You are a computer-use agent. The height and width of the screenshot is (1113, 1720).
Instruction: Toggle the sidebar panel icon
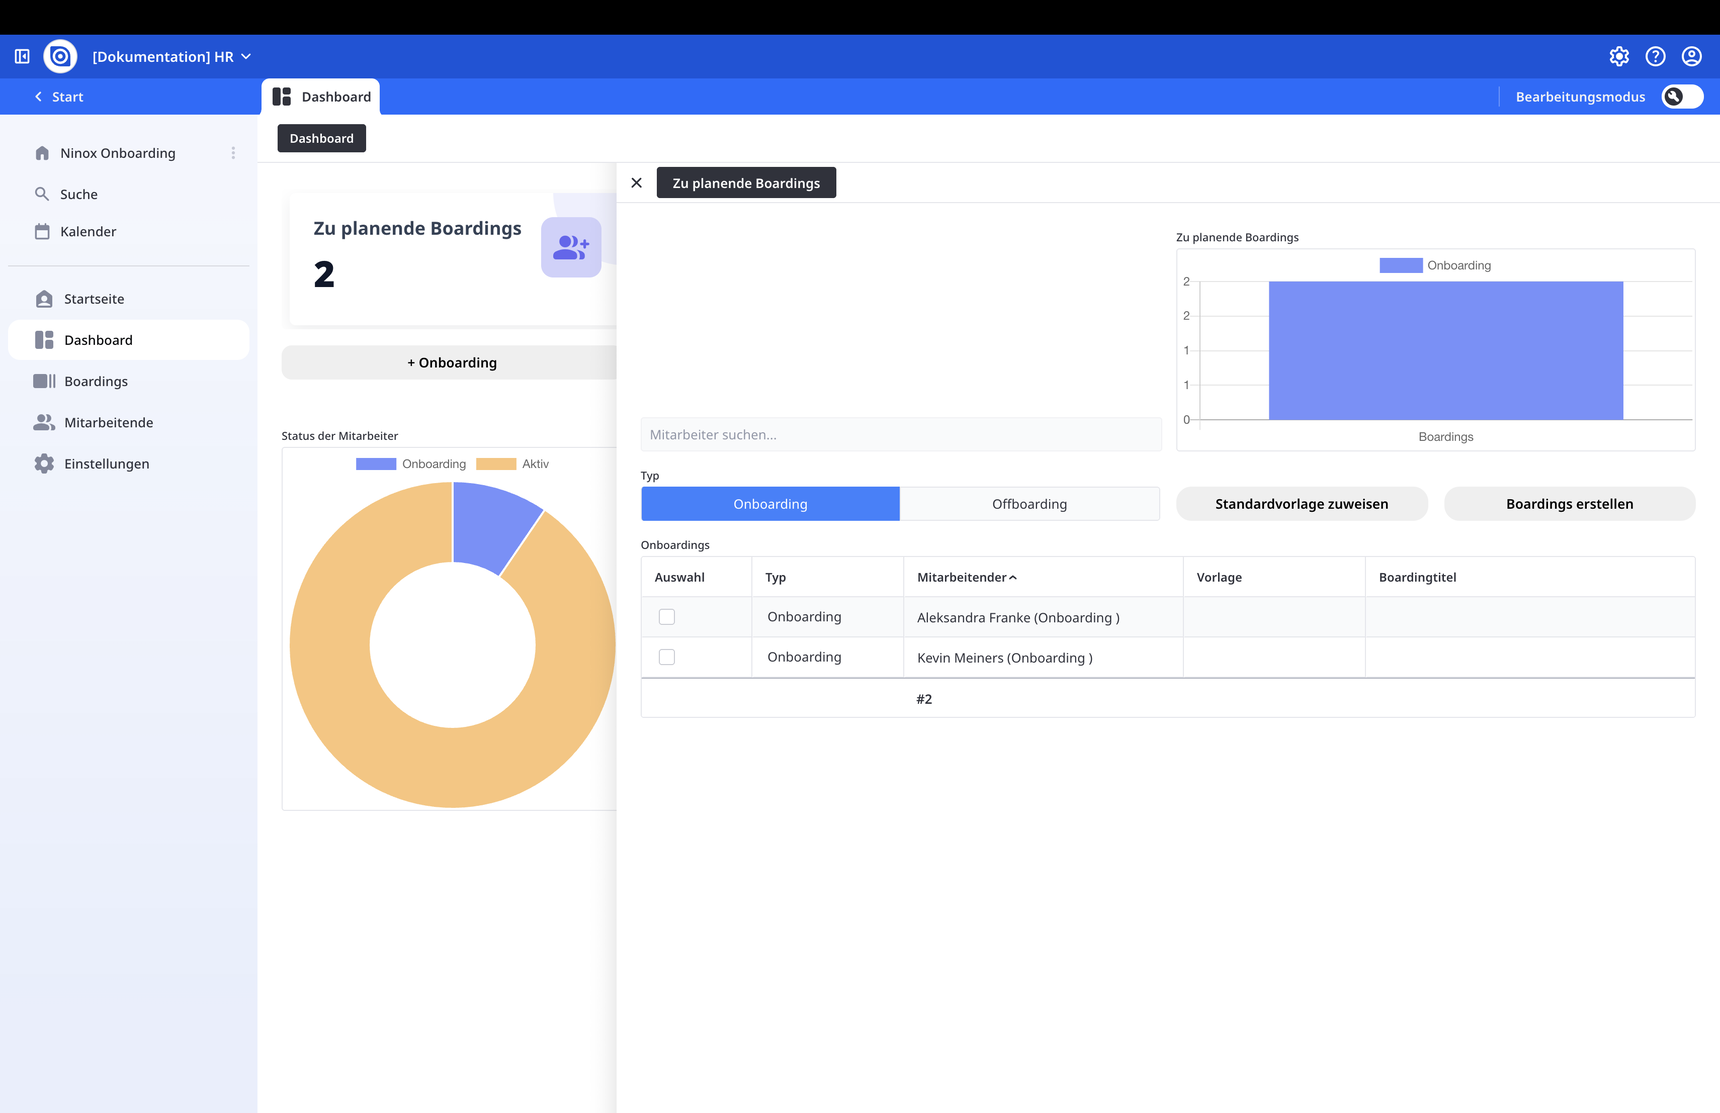coord(22,56)
